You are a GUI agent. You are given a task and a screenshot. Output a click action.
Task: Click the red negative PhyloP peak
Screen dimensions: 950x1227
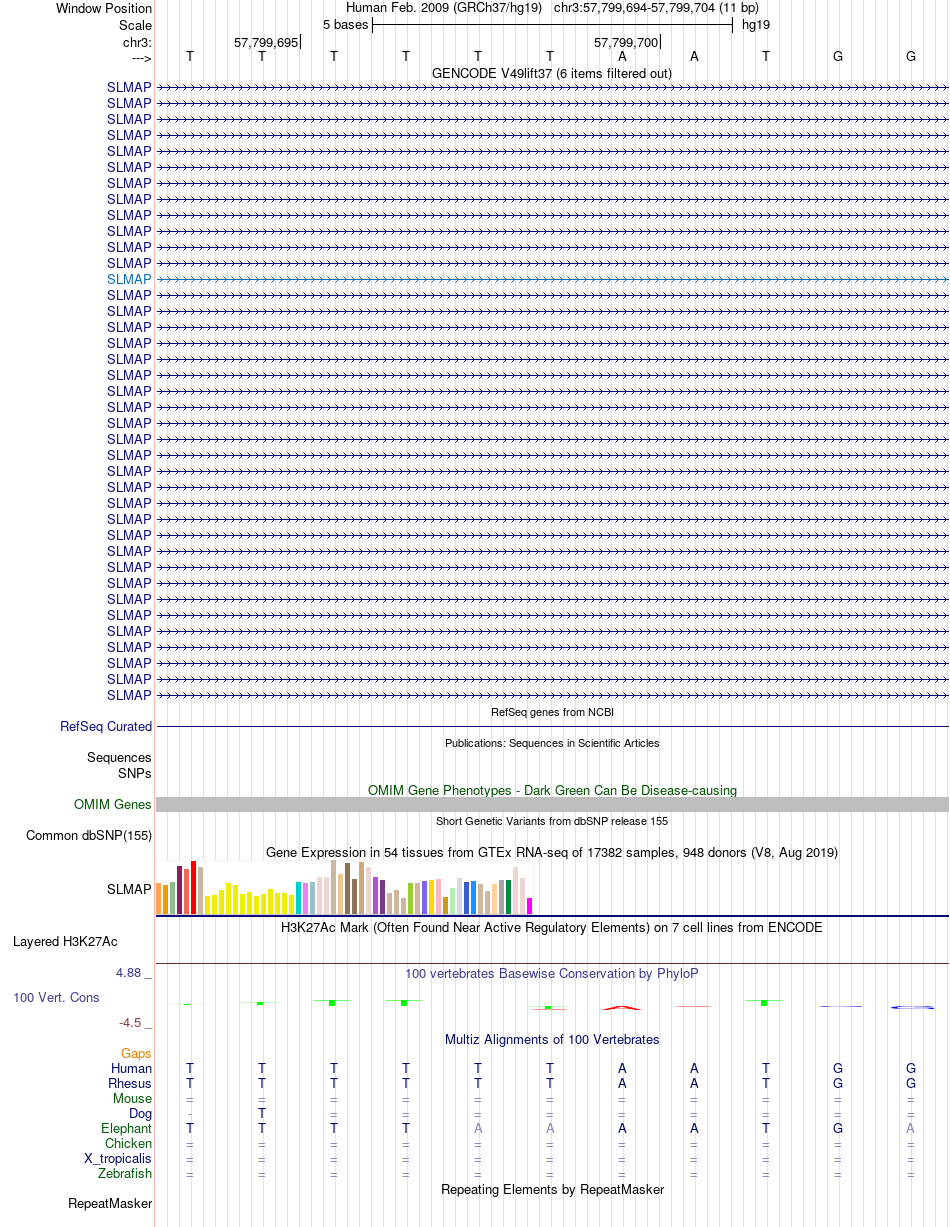622,1008
